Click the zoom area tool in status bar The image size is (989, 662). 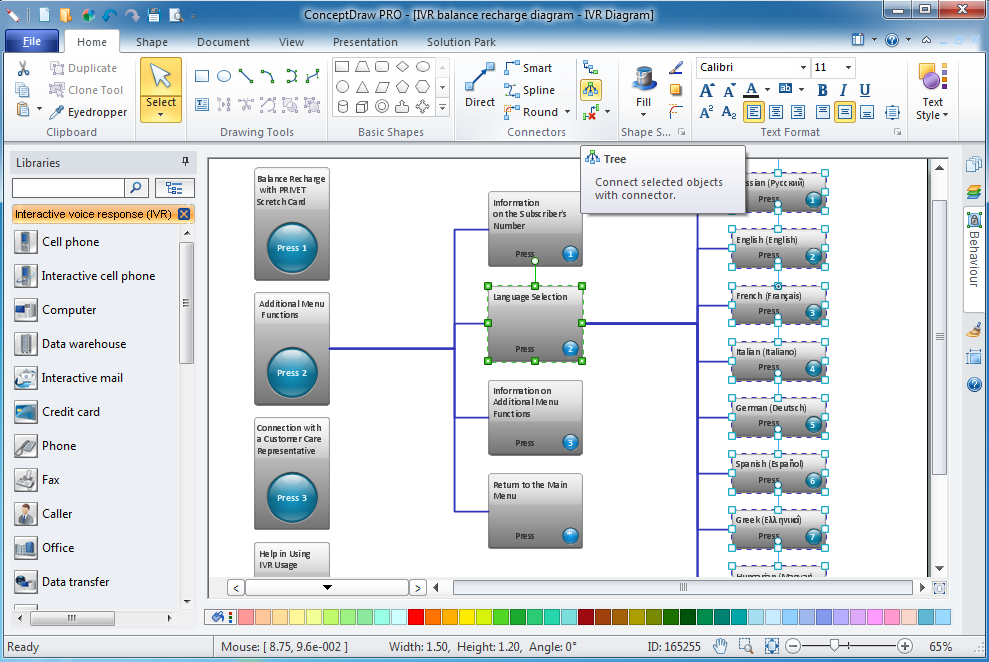746,646
